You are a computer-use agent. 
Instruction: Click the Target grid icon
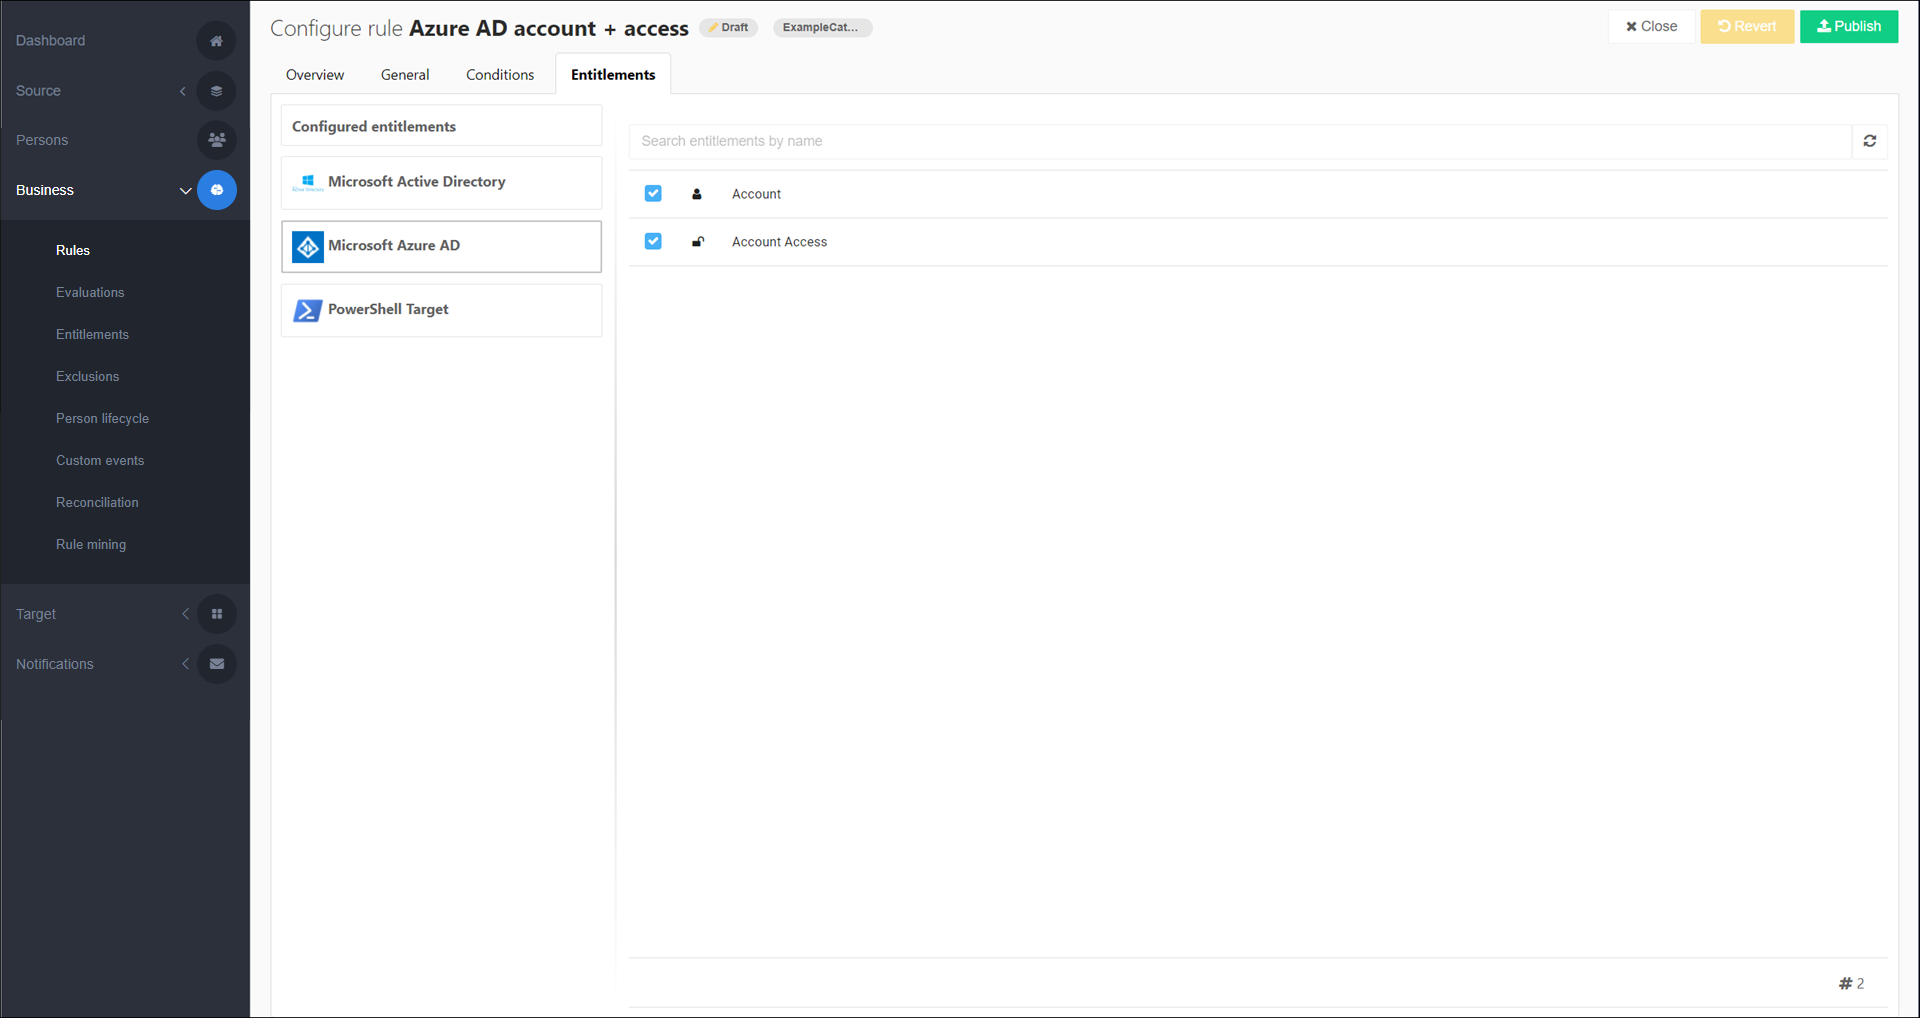tap(216, 614)
